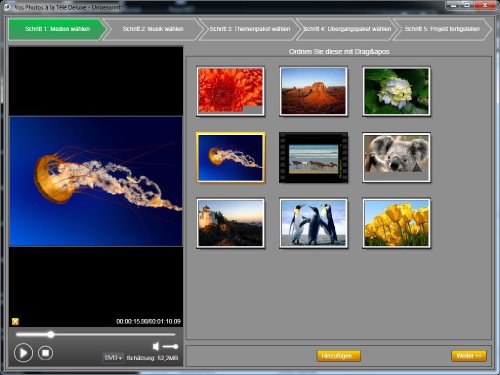Open the DVD output format dropdown
The height and width of the screenshot is (375, 500).
tap(113, 358)
